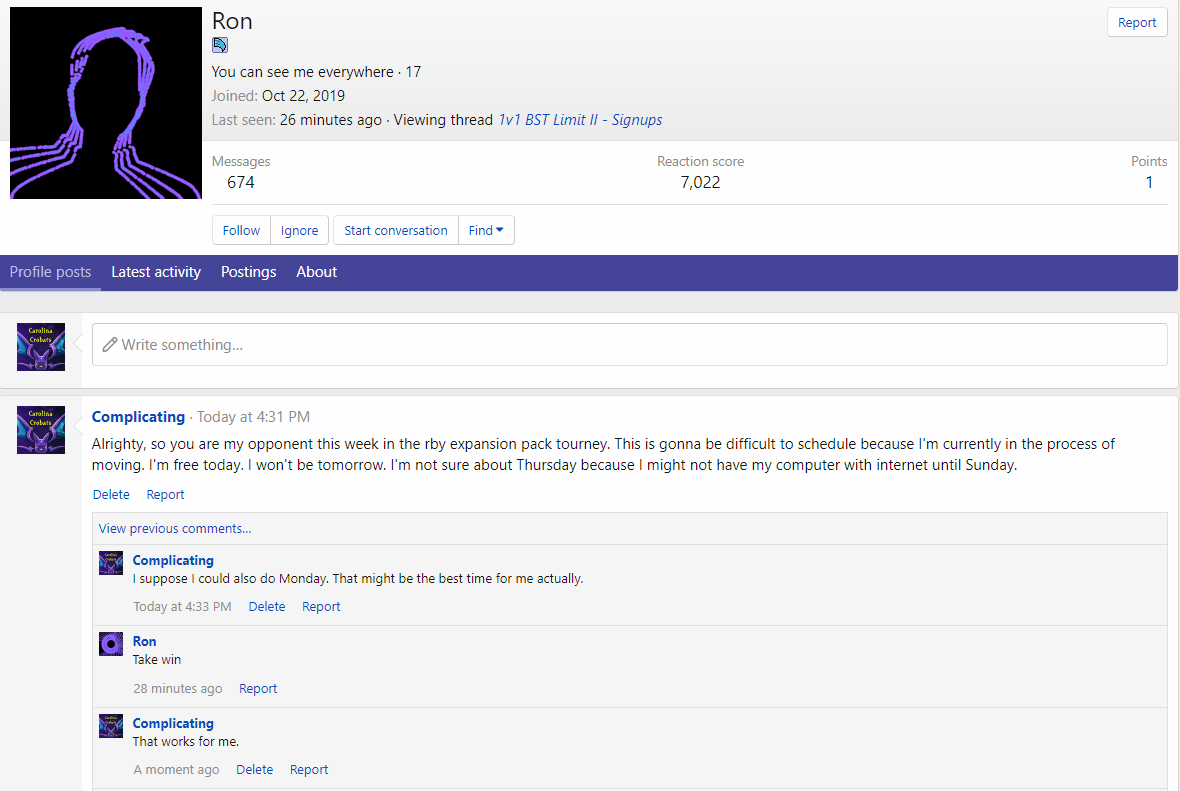The height and width of the screenshot is (791, 1180).
Task: Click the Messages count 674
Action: click(241, 182)
